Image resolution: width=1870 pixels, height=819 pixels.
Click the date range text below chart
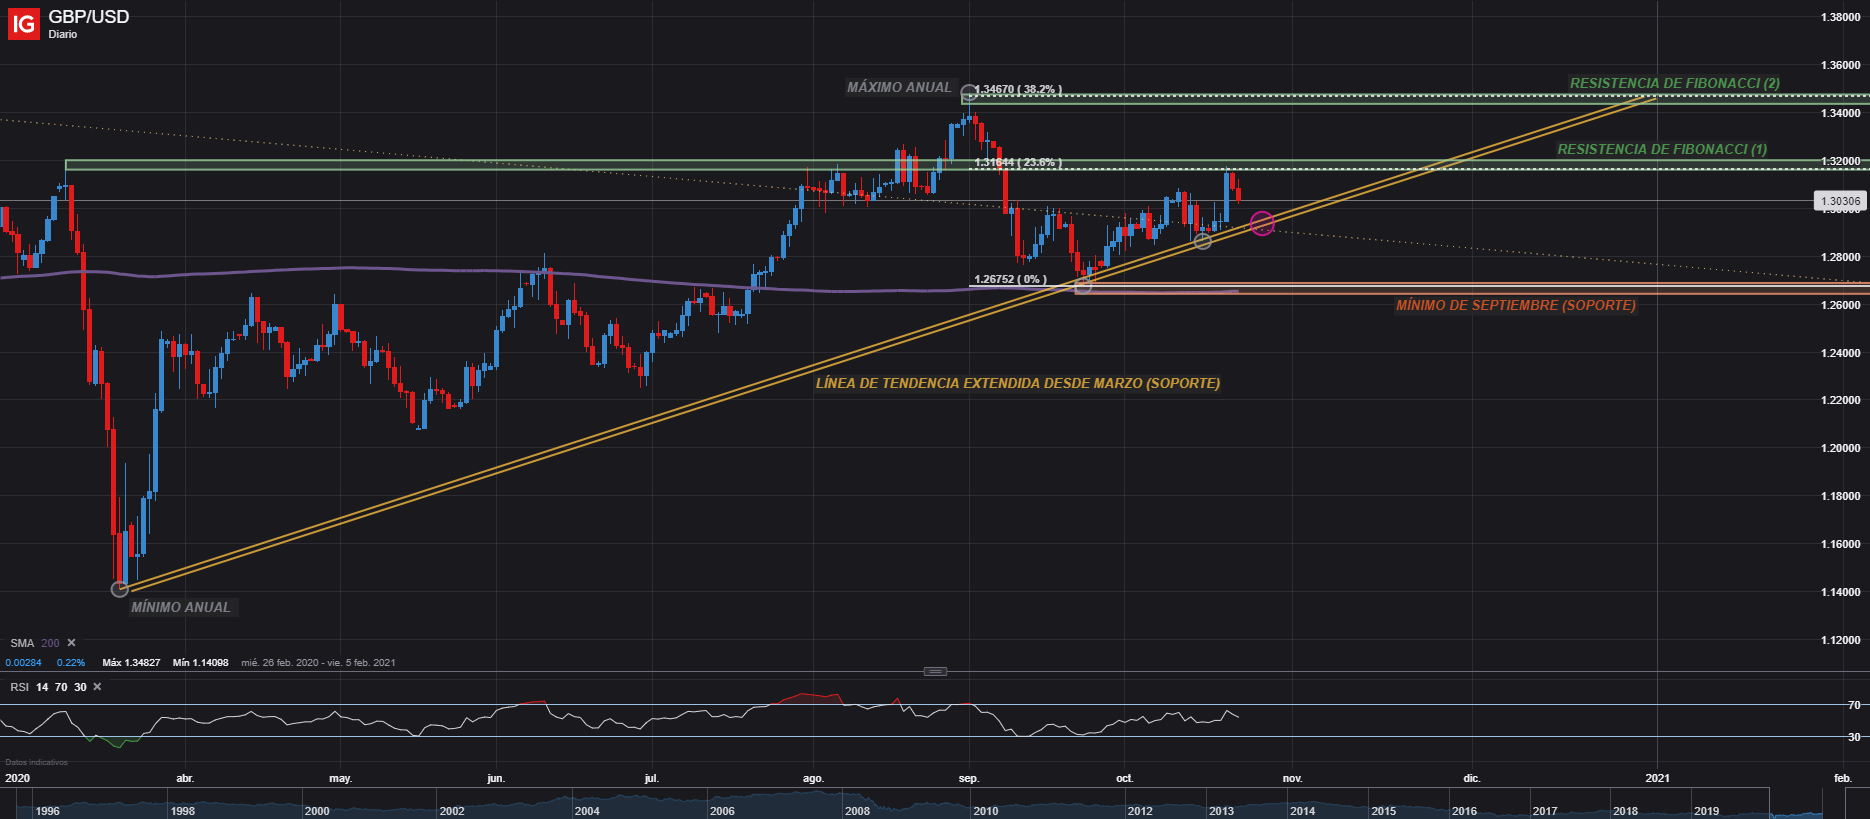pos(318,662)
